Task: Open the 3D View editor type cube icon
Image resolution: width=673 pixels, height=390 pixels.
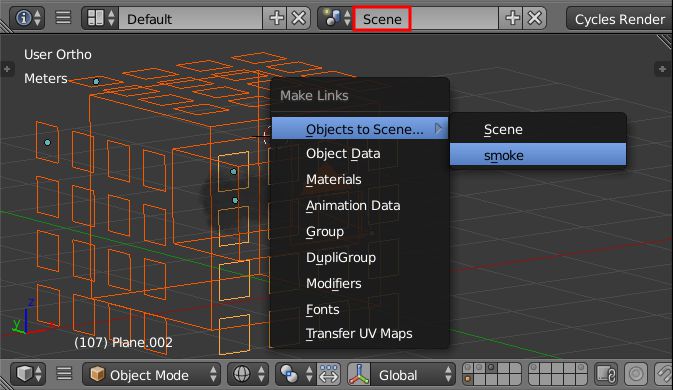Action: (28, 374)
